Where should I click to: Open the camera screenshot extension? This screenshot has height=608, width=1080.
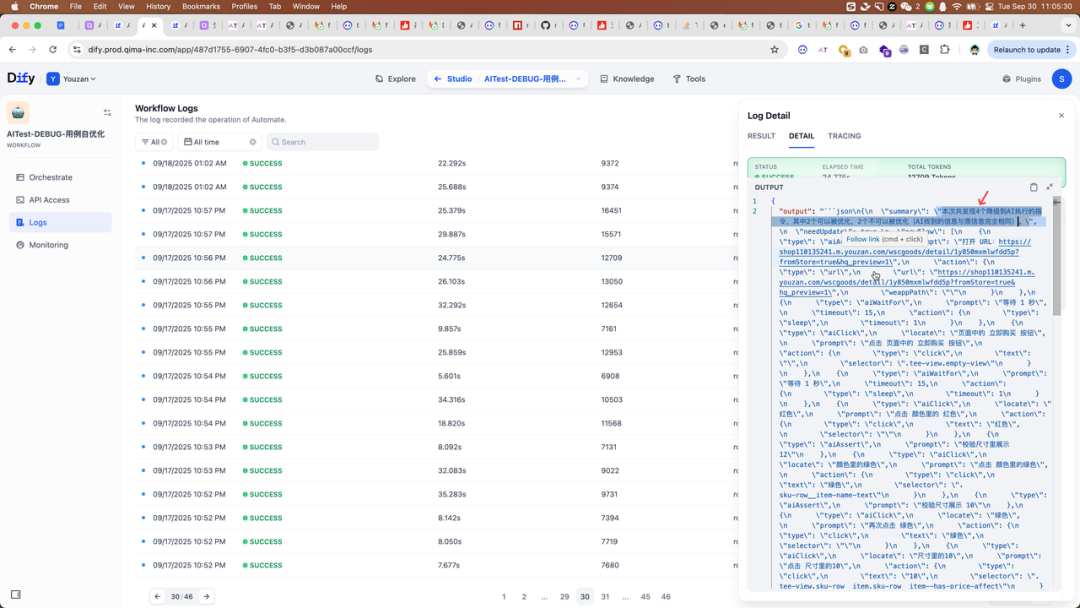(x=863, y=50)
